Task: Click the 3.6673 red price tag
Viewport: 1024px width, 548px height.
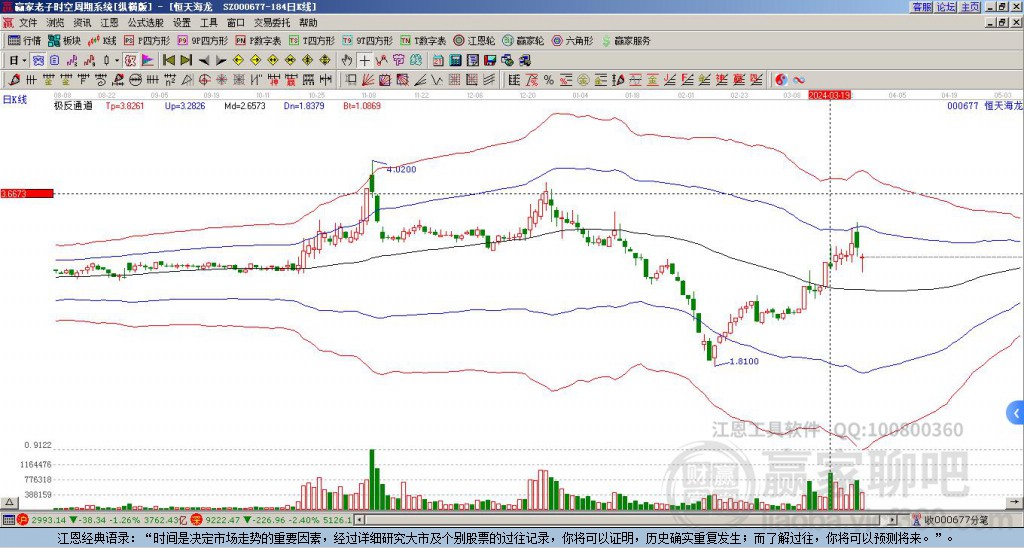Action: coord(27,193)
